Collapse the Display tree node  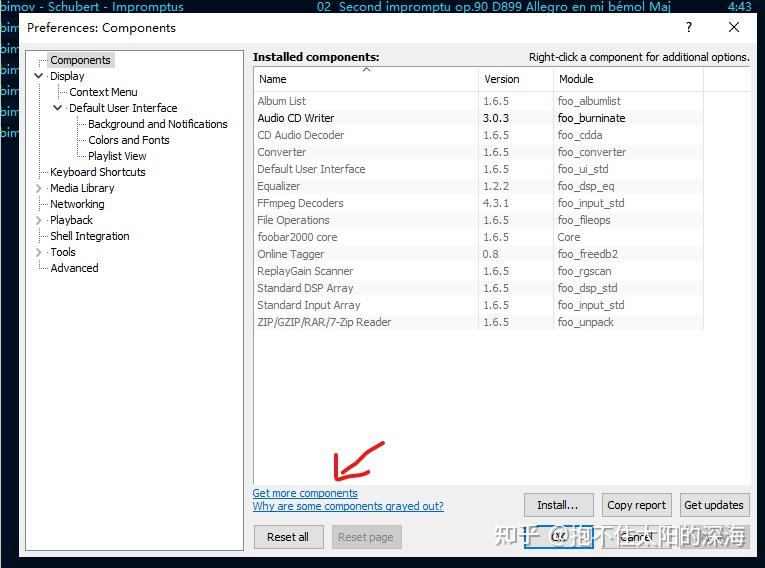(x=39, y=76)
